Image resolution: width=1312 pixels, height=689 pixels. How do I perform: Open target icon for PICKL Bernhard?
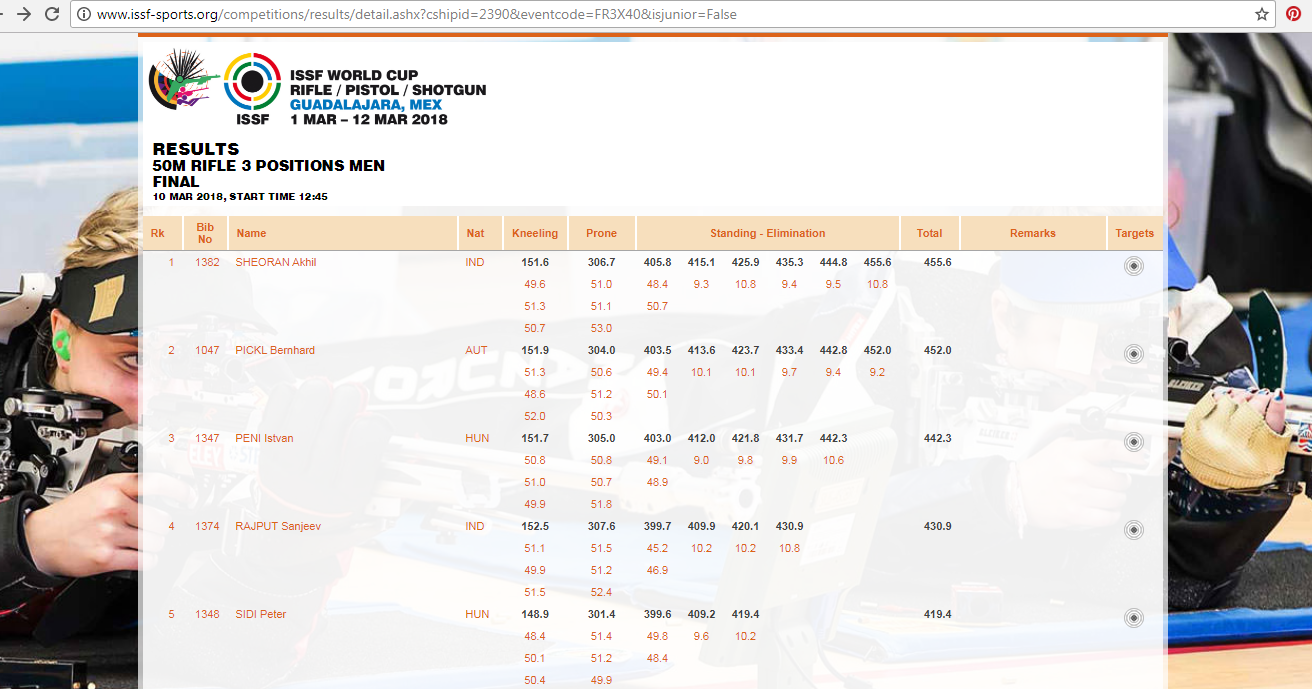tap(1133, 354)
